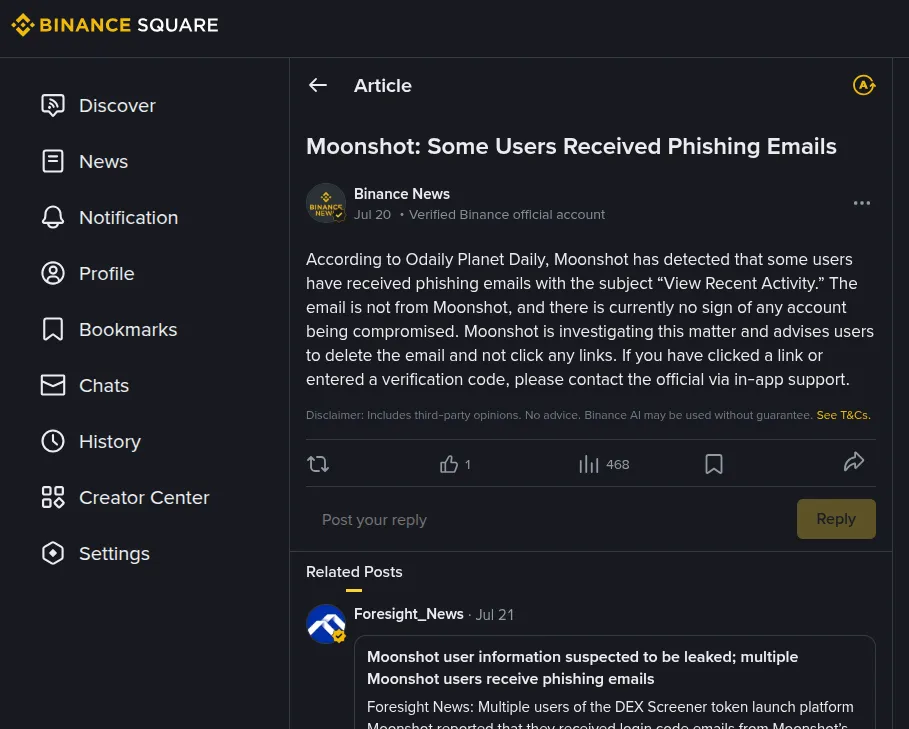Open the three-dot menu beside Binance News
Image resolution: width=909 pixels, height=729 pixels.
pyautogui.click(x=861, y=203)
